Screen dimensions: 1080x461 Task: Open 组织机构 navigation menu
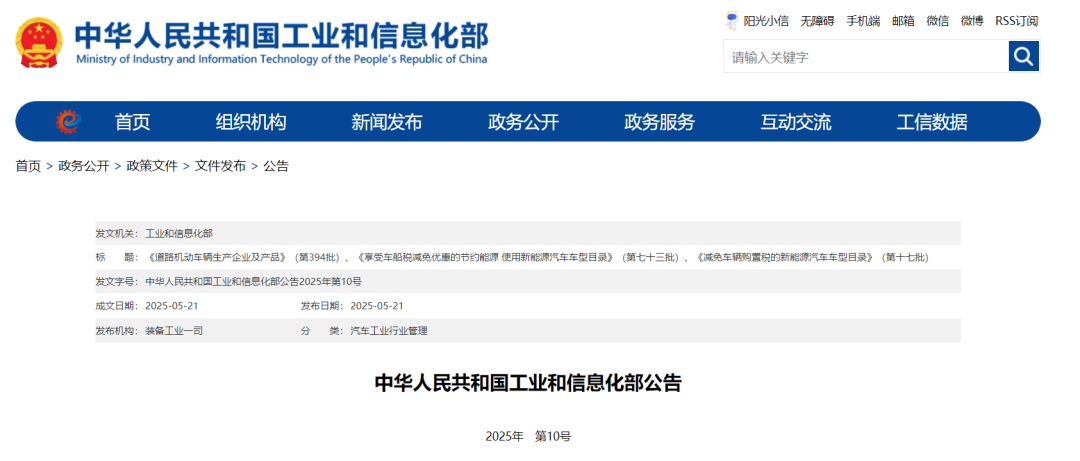click(251, 122)
